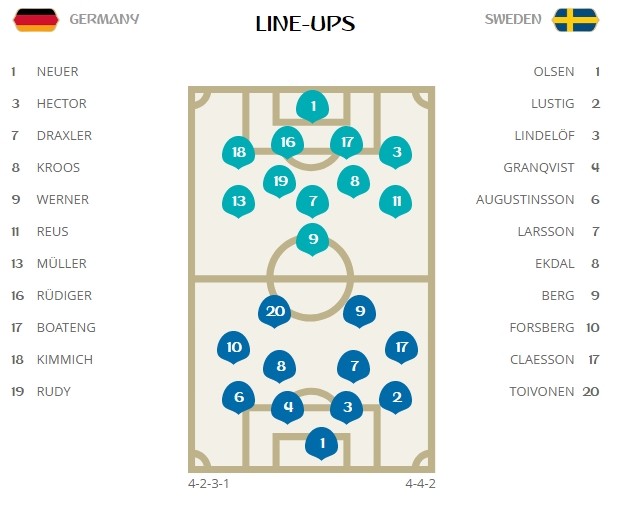
Task: Open FORSBERG in Sweden player list
Action: (x=542, y=328)
